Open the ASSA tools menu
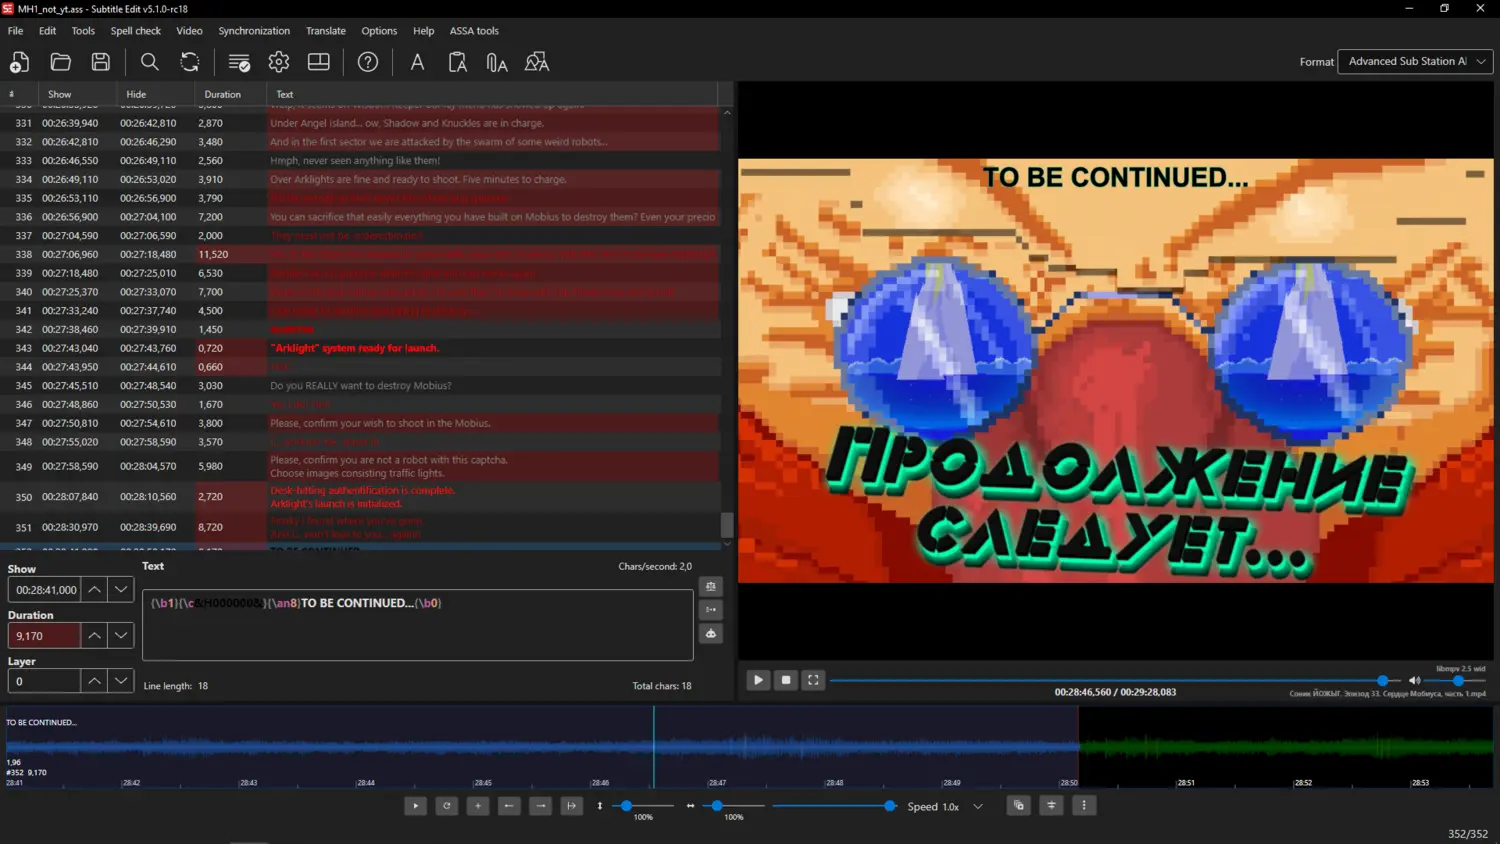 pos(474,31)
